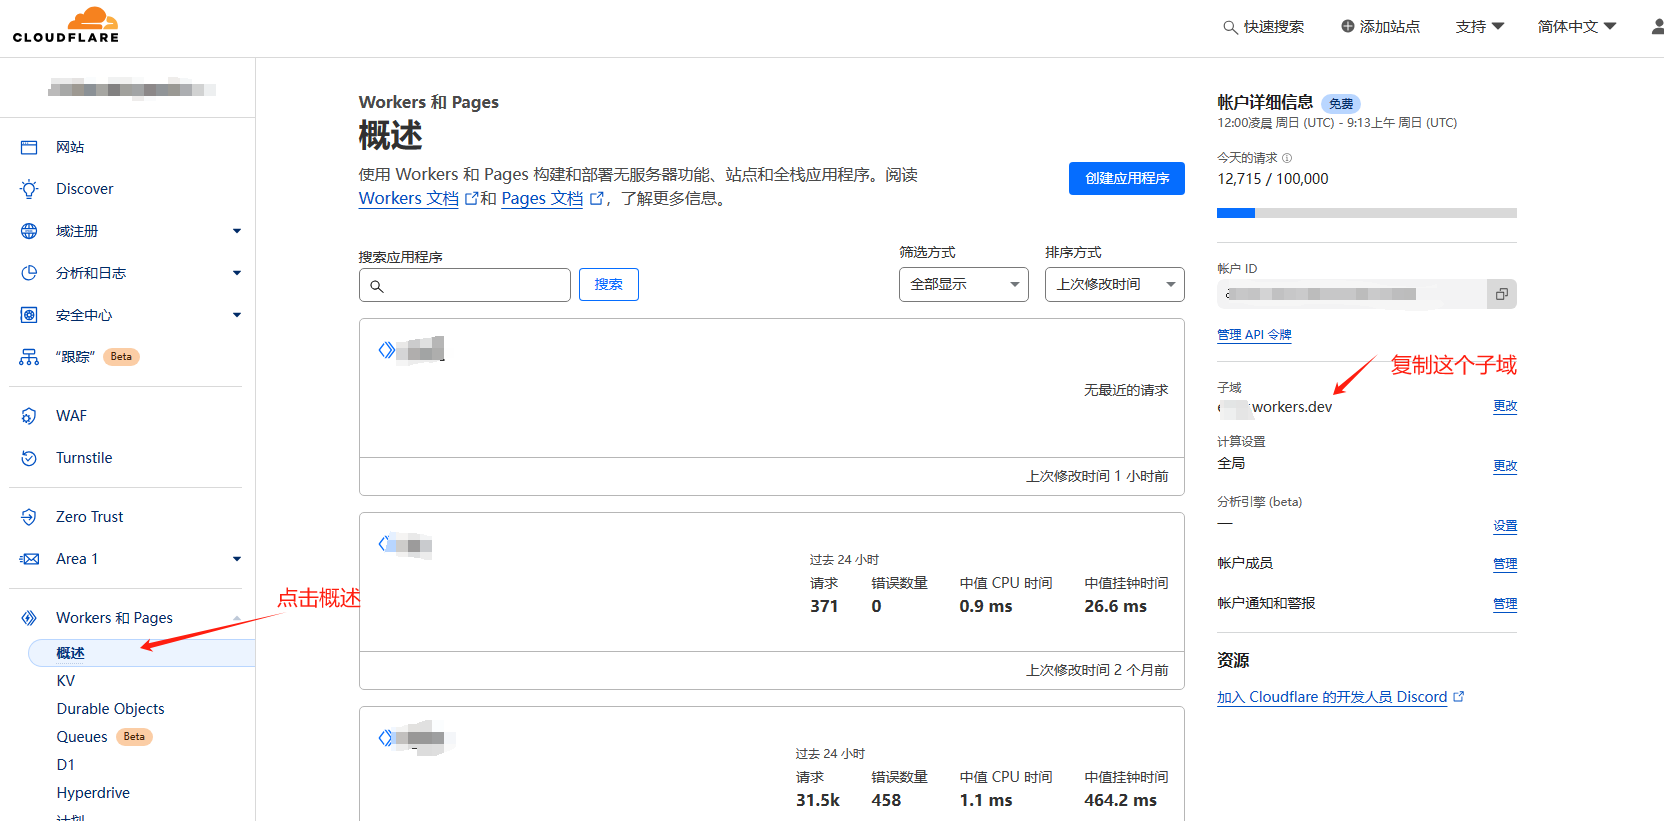Click the 域注册 globe icon

pos(29,231)
